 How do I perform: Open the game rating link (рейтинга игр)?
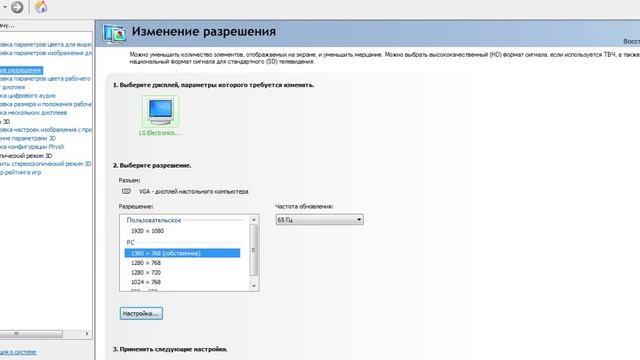tap(20, 172)
